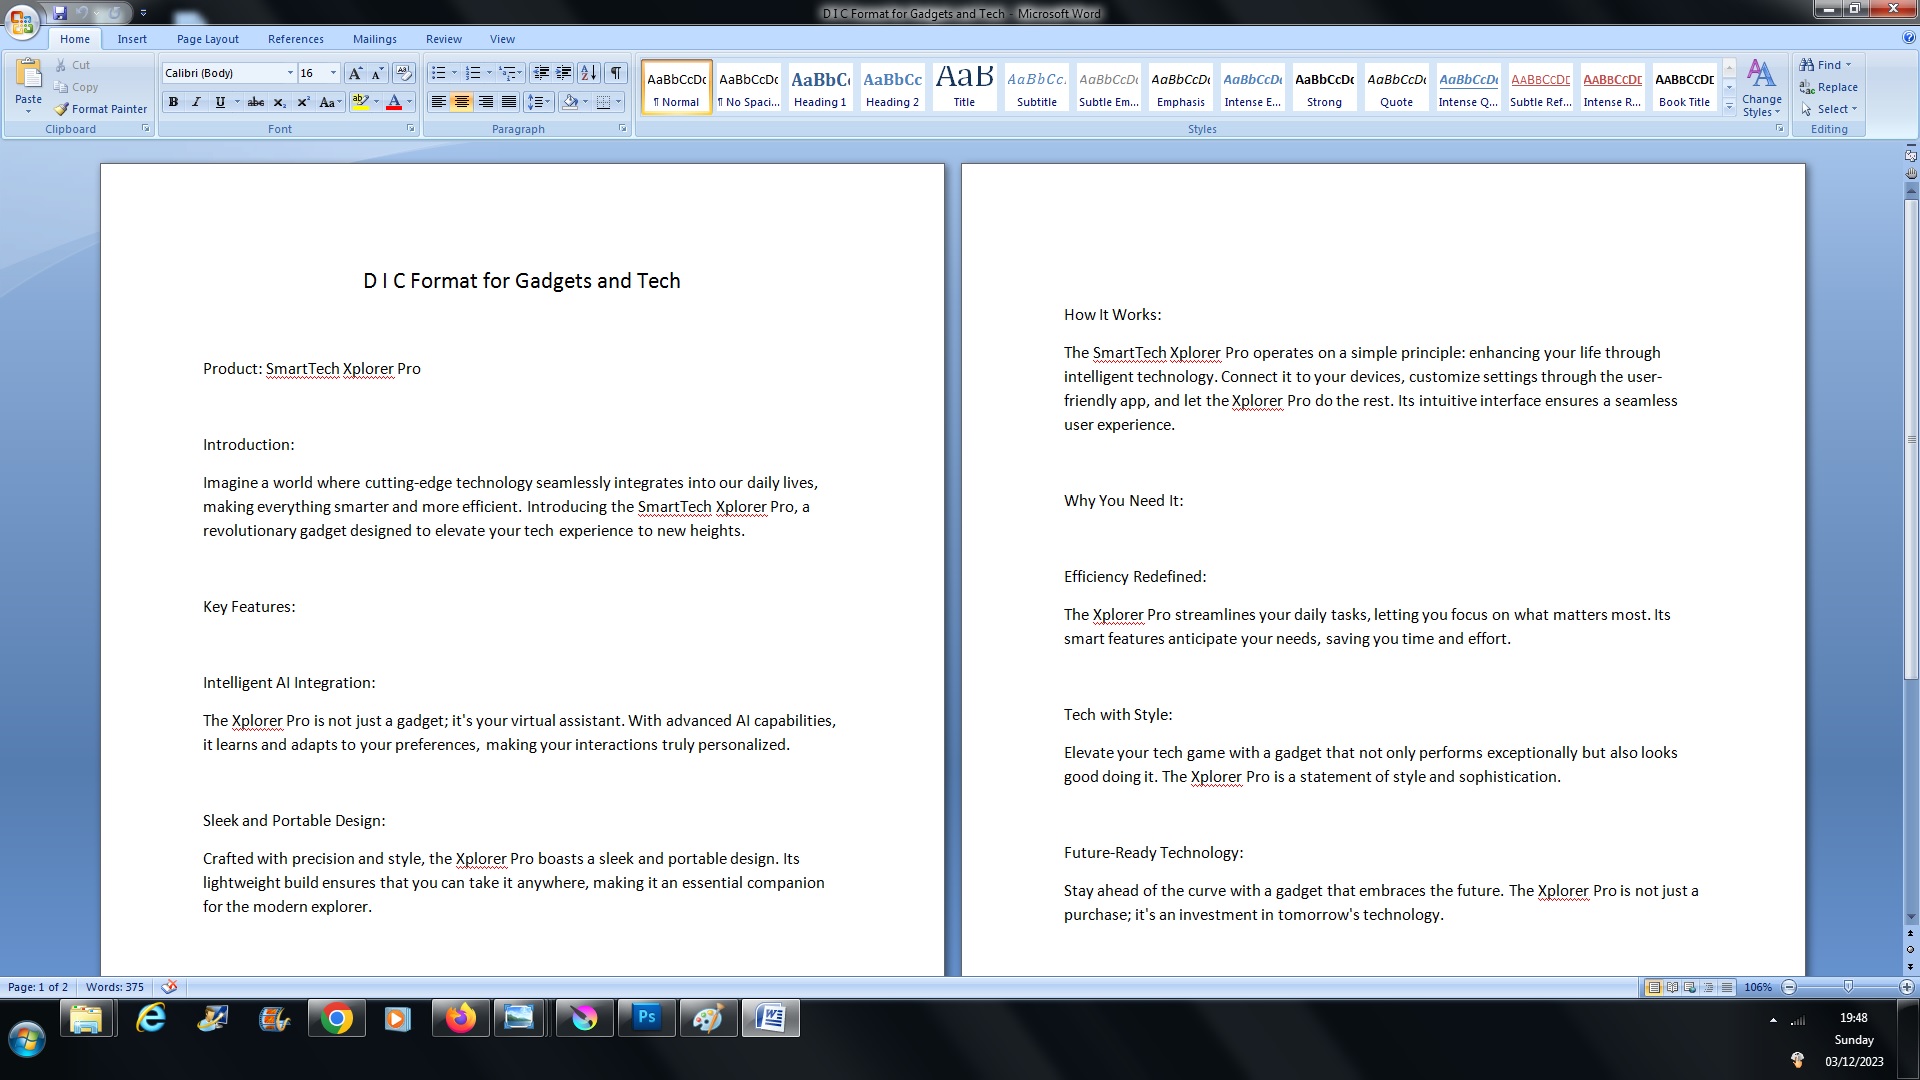Increase font size with Grow Font
The height and width of the screenshot is (1080, 1920).
[354, 73]
